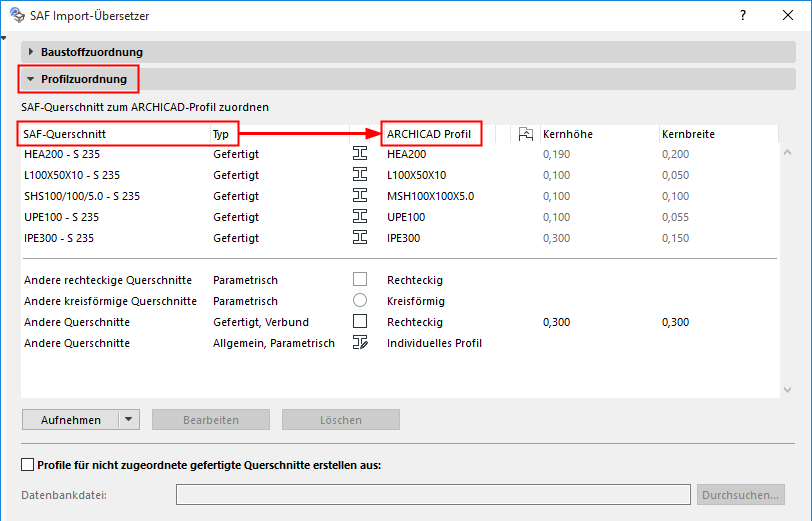This screenshot has width=812, height=521.
Task: Click the 0,055 Kernbreite value
Action: pos(675,217)
